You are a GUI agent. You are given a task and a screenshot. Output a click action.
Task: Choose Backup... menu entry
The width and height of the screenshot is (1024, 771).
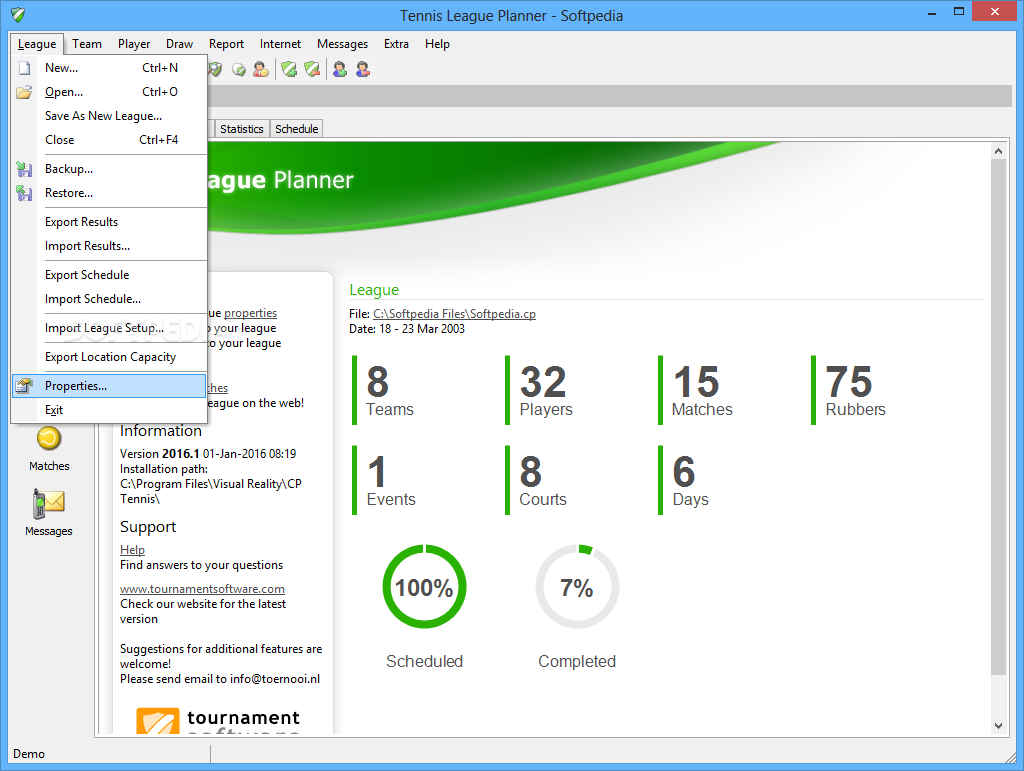pos(109,169)
